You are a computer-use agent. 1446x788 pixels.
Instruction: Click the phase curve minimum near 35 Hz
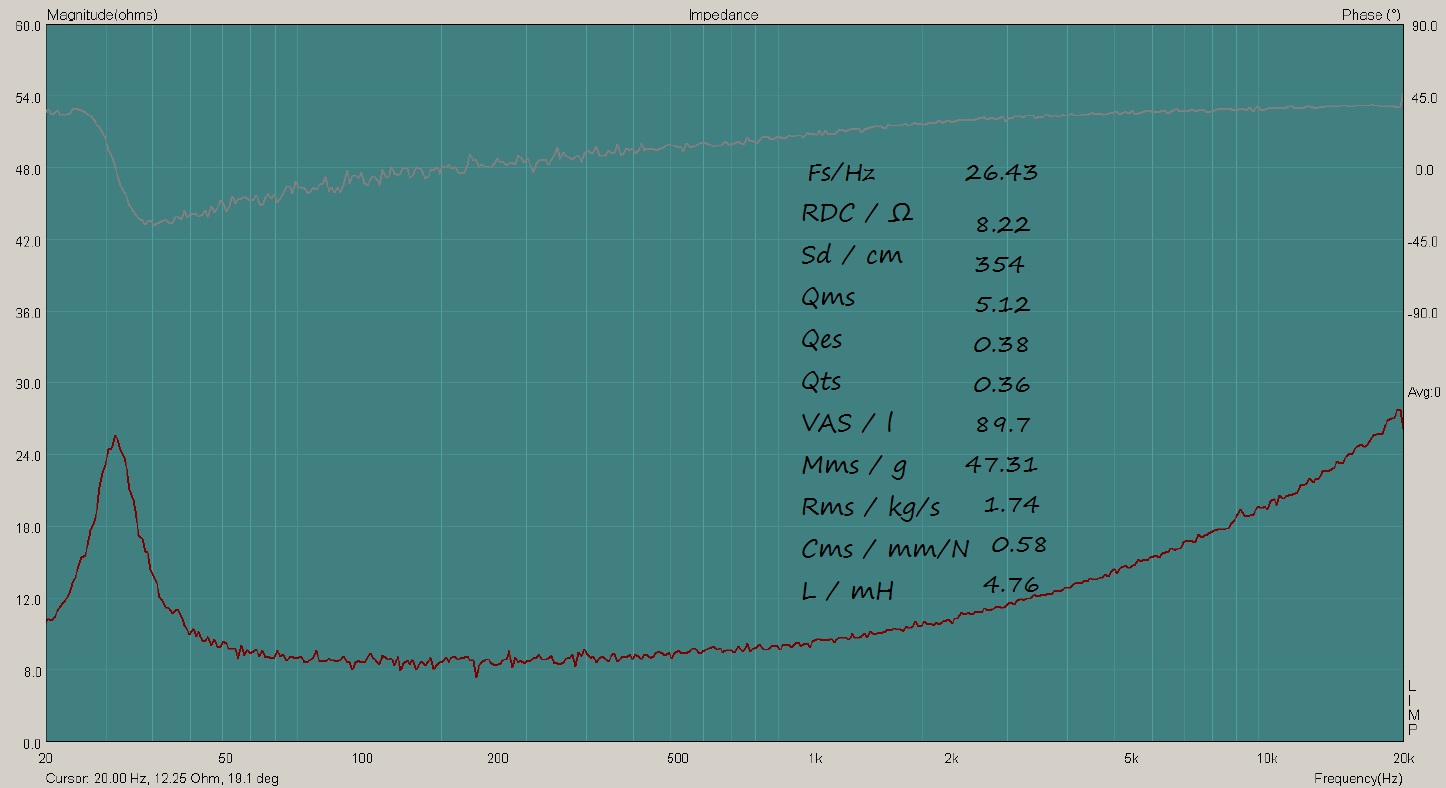point(153,223)
